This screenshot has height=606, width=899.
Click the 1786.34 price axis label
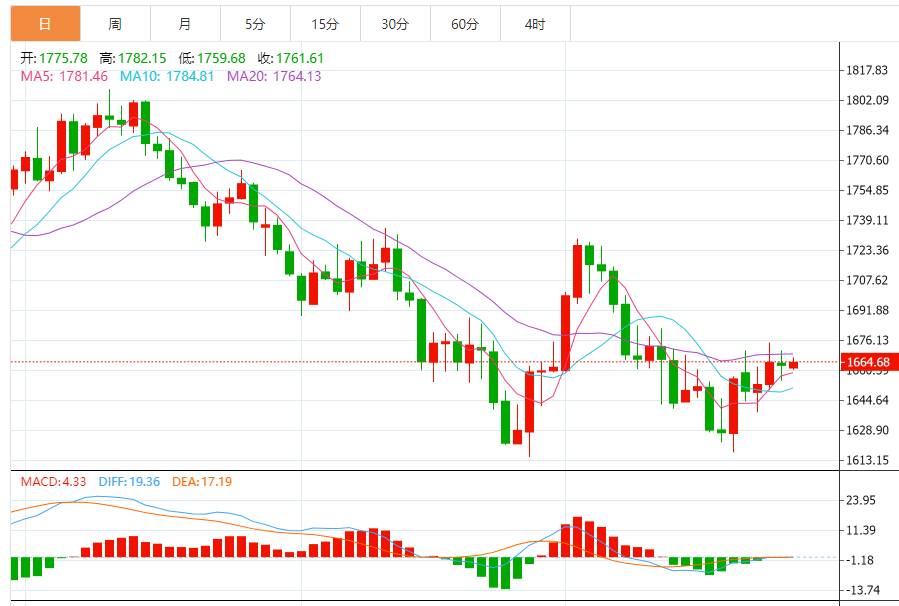(867, 130)
